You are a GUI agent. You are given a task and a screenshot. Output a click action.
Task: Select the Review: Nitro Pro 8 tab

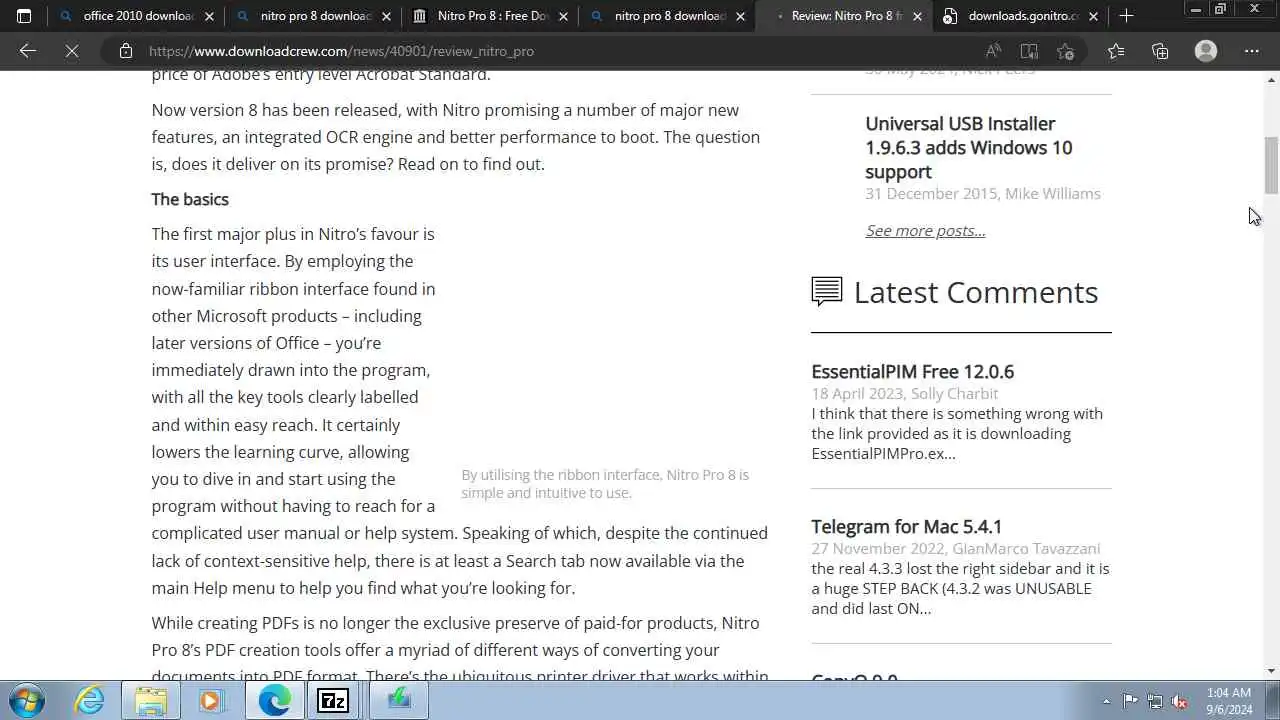[845, 16]
